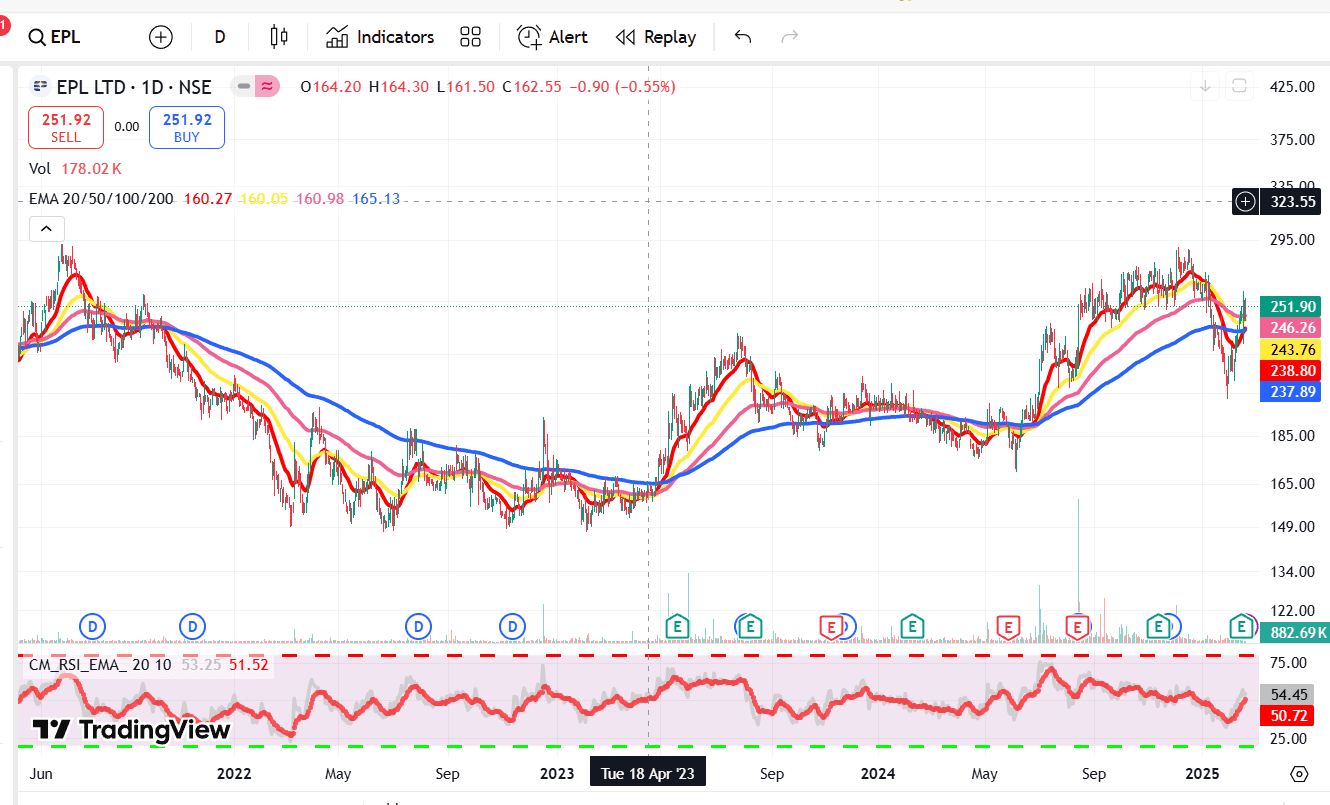Open the indicator templates four-squares icon
This screenshot has height=805, width=1330.
pyautogui.click(x=471, y=37)
